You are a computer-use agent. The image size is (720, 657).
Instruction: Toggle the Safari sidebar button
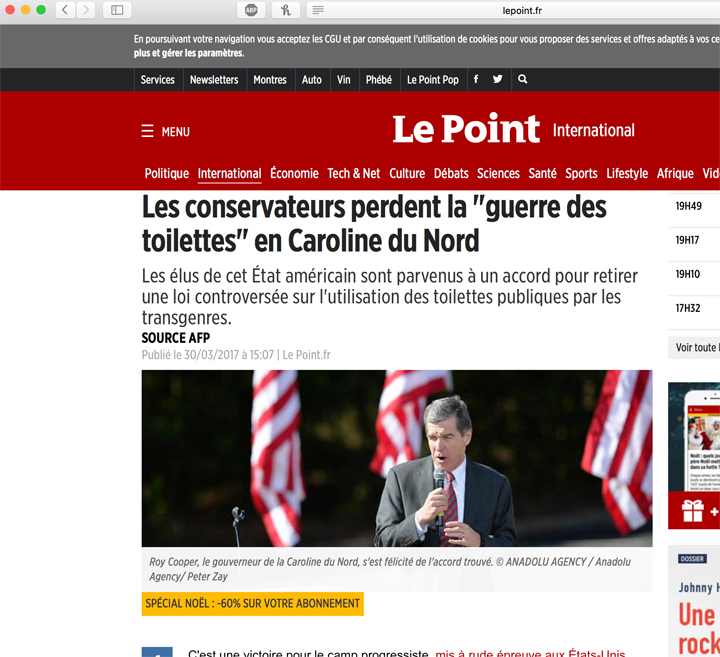[117, 10]
